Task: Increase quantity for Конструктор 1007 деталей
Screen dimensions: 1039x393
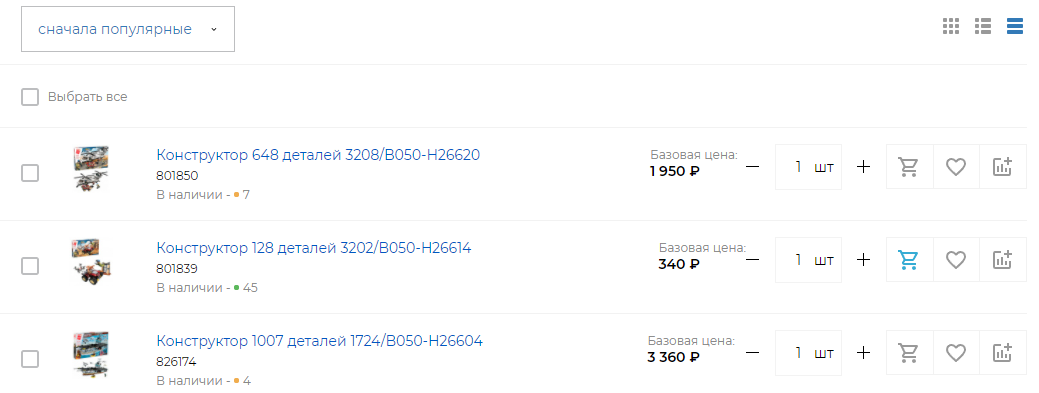Action: [863, 353]
